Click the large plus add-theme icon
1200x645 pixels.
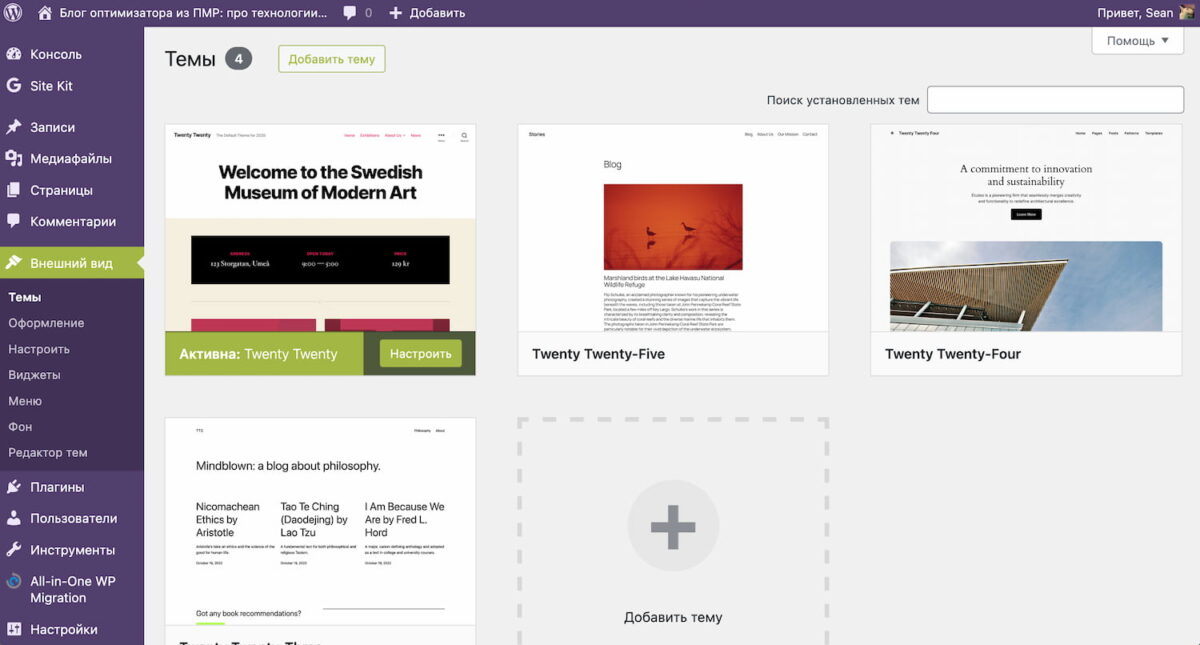click(x=673, y=526)
